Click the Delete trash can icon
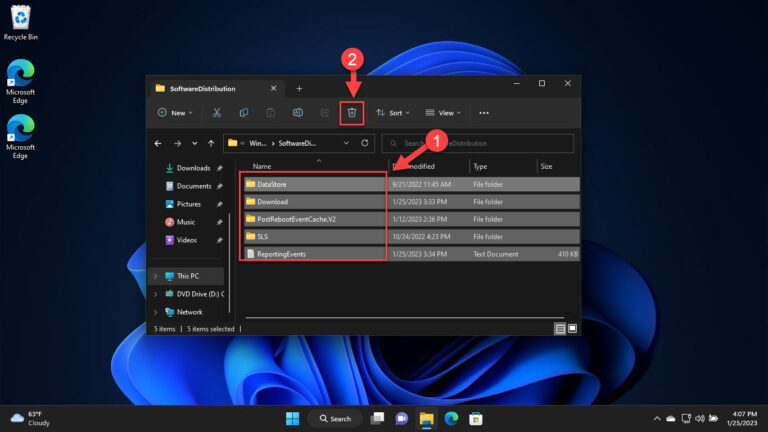768x432 pixels. [351, 113]
